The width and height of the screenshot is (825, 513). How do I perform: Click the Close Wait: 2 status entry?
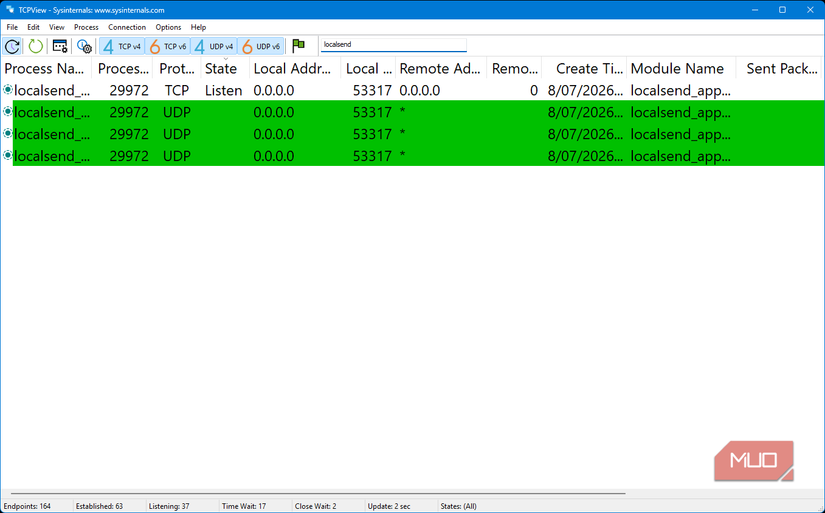[316, 506]
